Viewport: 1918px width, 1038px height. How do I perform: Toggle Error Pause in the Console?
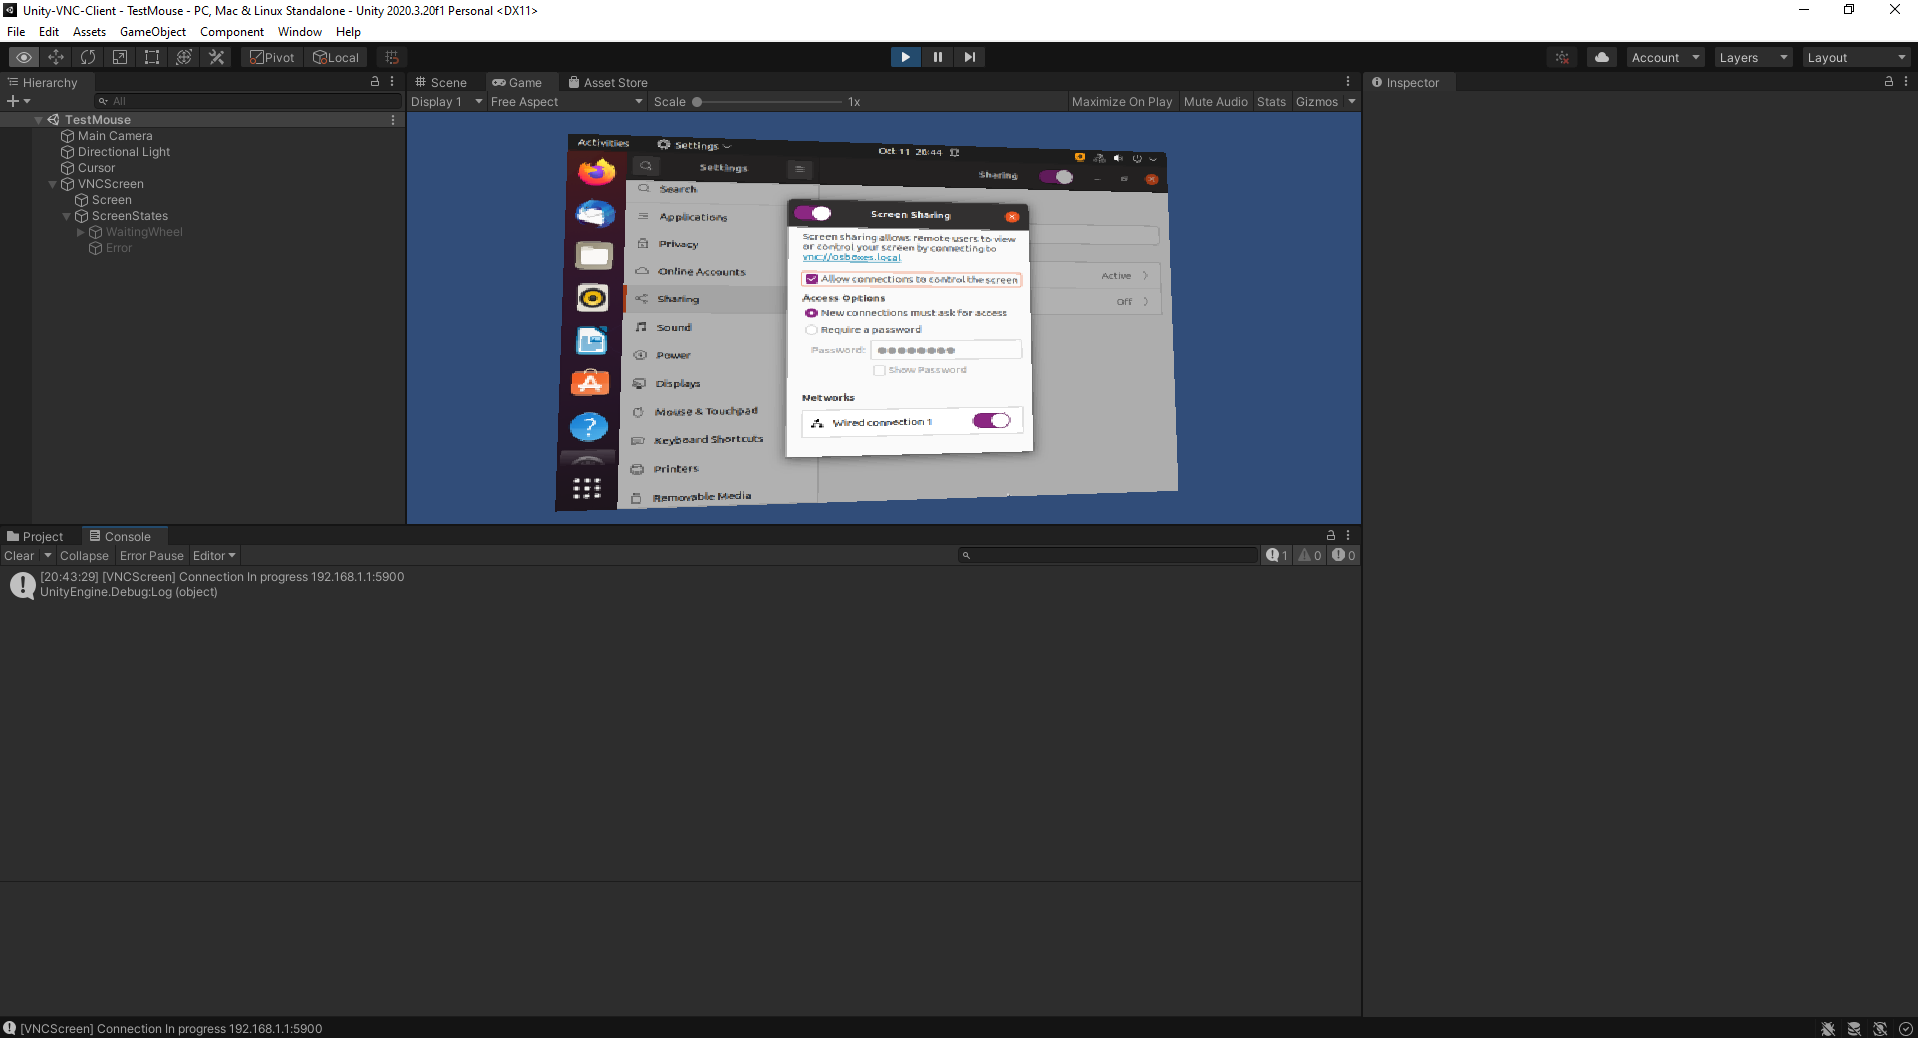(152, 556)
